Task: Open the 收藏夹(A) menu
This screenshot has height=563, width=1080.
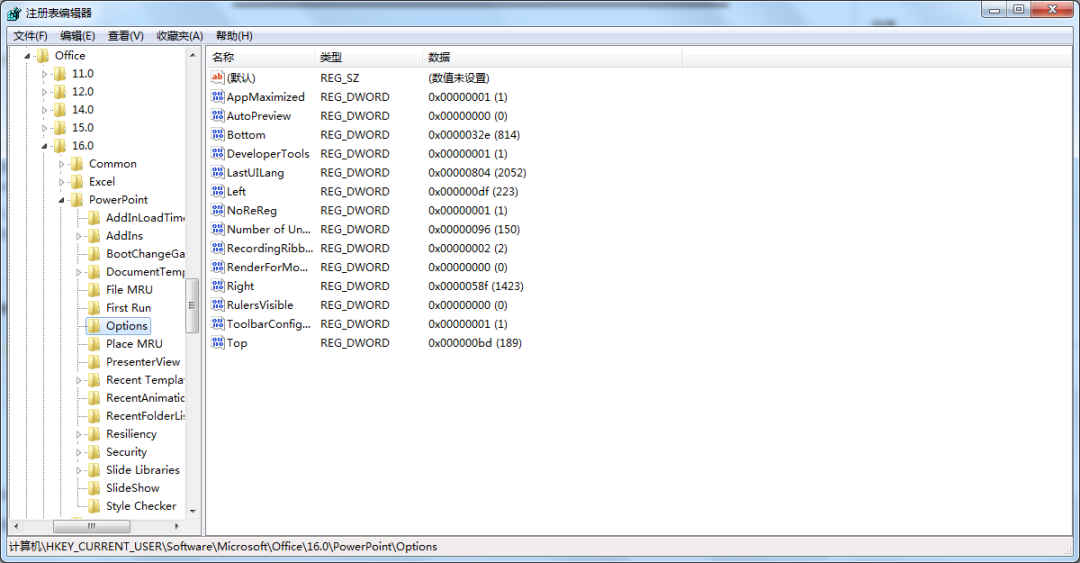Action: click(180, 36)
